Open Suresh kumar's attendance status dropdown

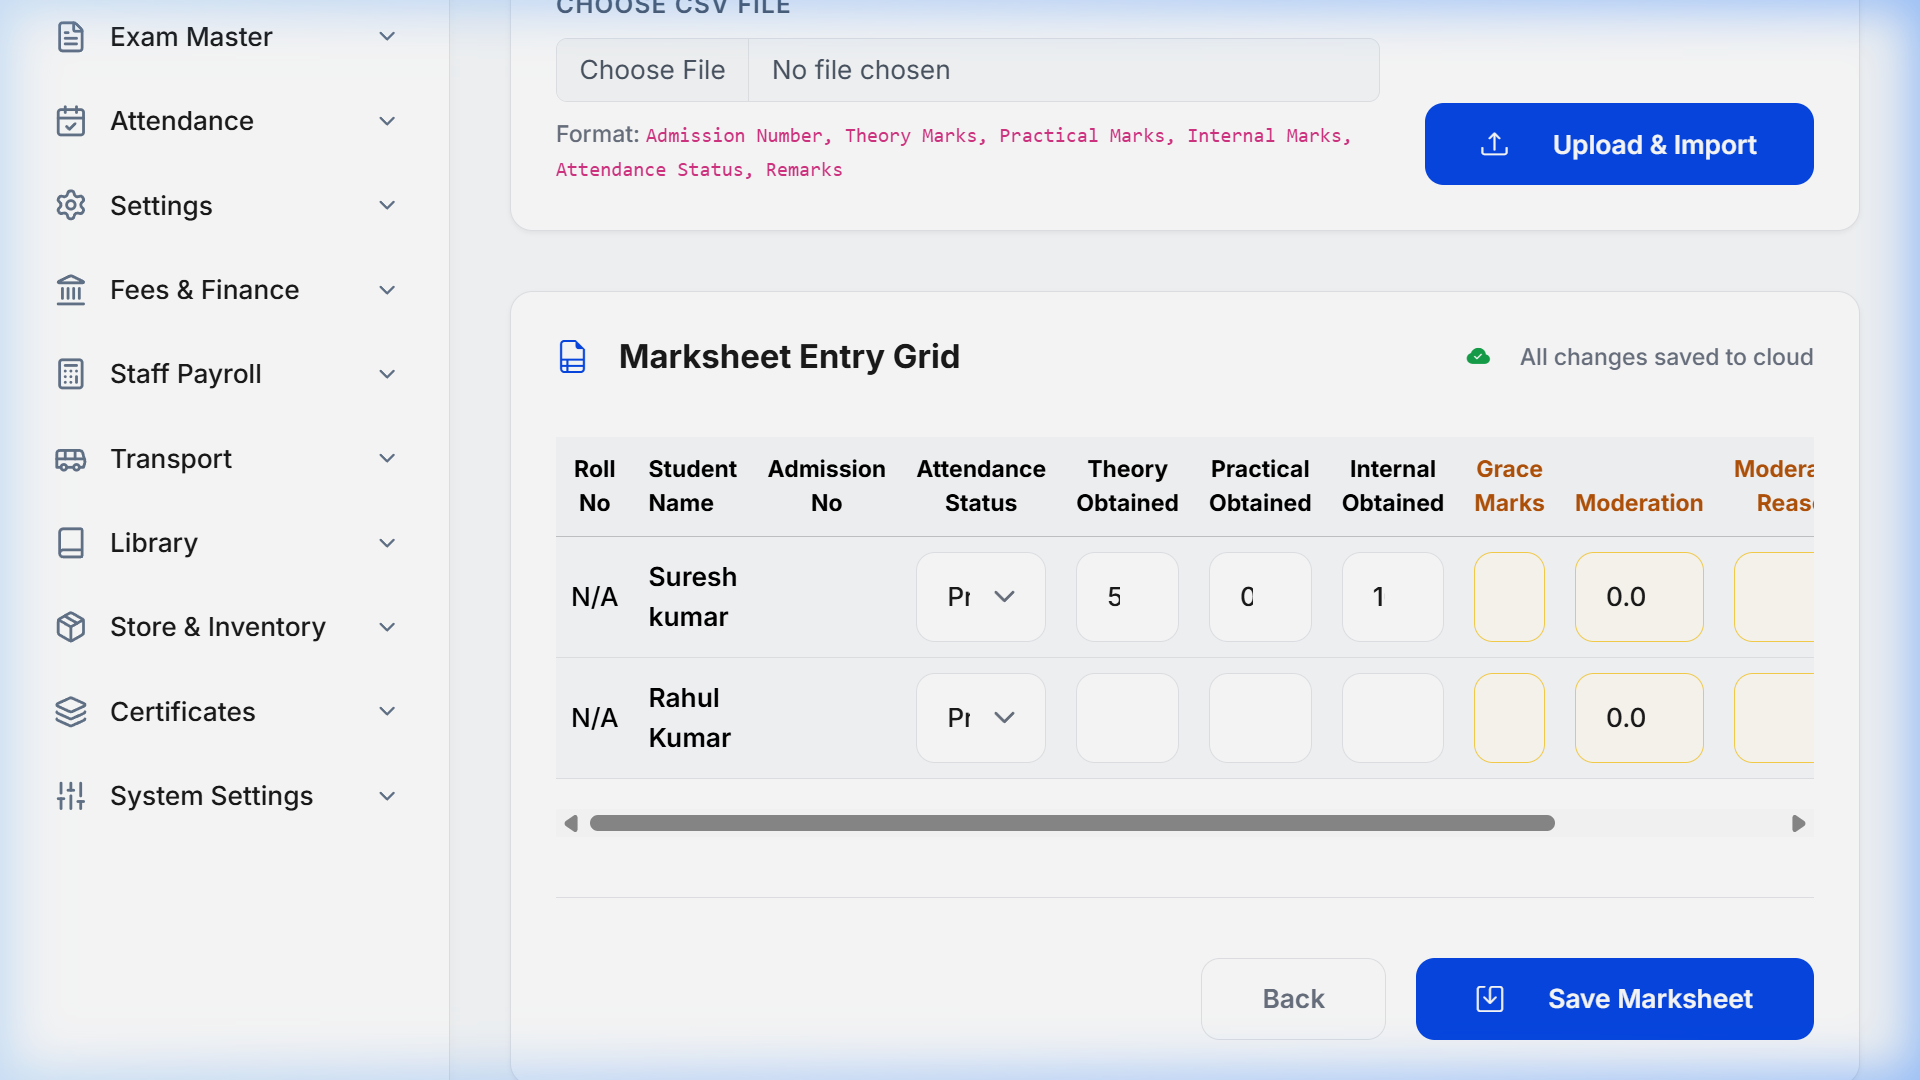[981, 597]
